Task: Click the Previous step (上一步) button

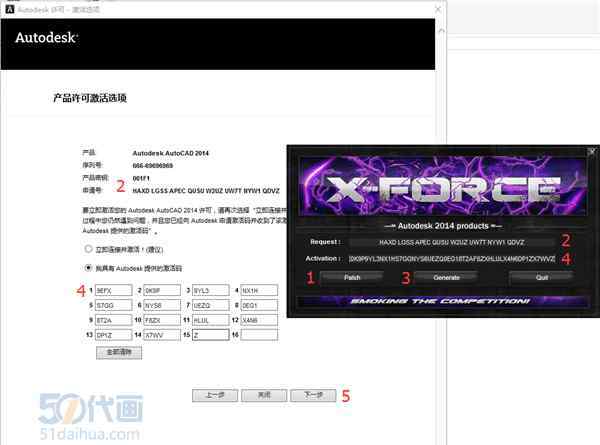Action: coord(215,395)
